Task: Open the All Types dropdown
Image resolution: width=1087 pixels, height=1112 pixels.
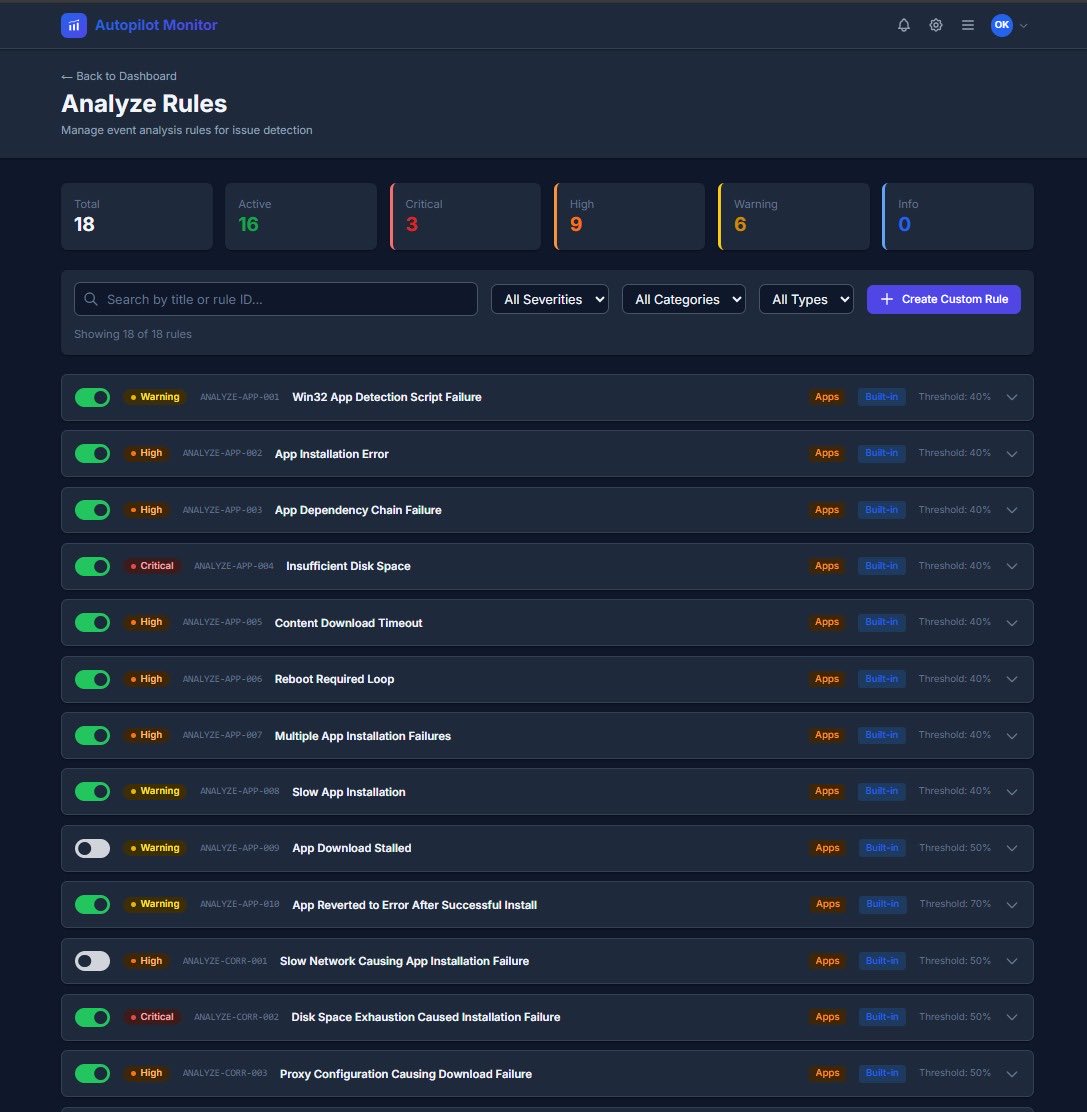Action: tap(806, 299)
